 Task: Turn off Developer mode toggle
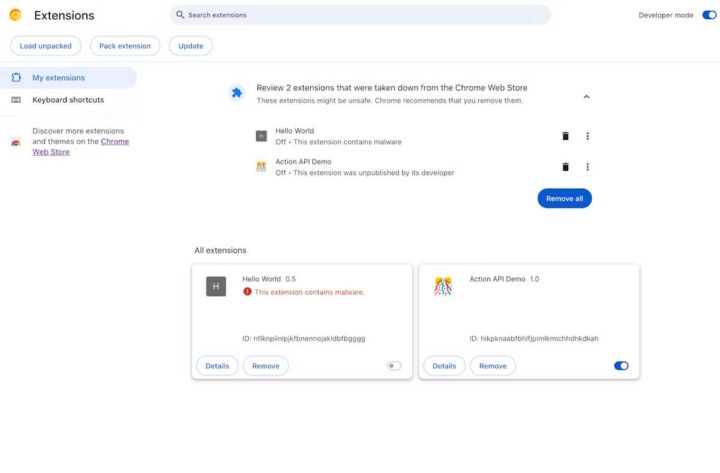pos(709,15)
